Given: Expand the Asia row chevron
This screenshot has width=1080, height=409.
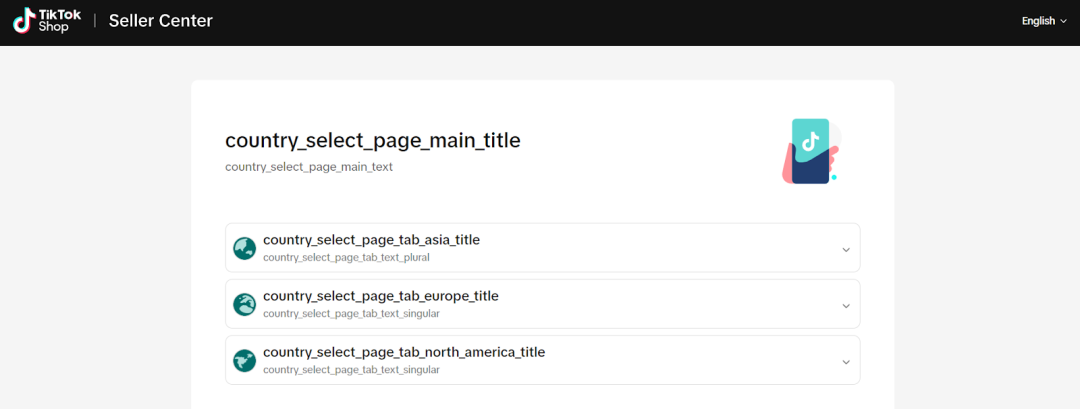Looking at the screenshot, I should click(x=846, y=249).
